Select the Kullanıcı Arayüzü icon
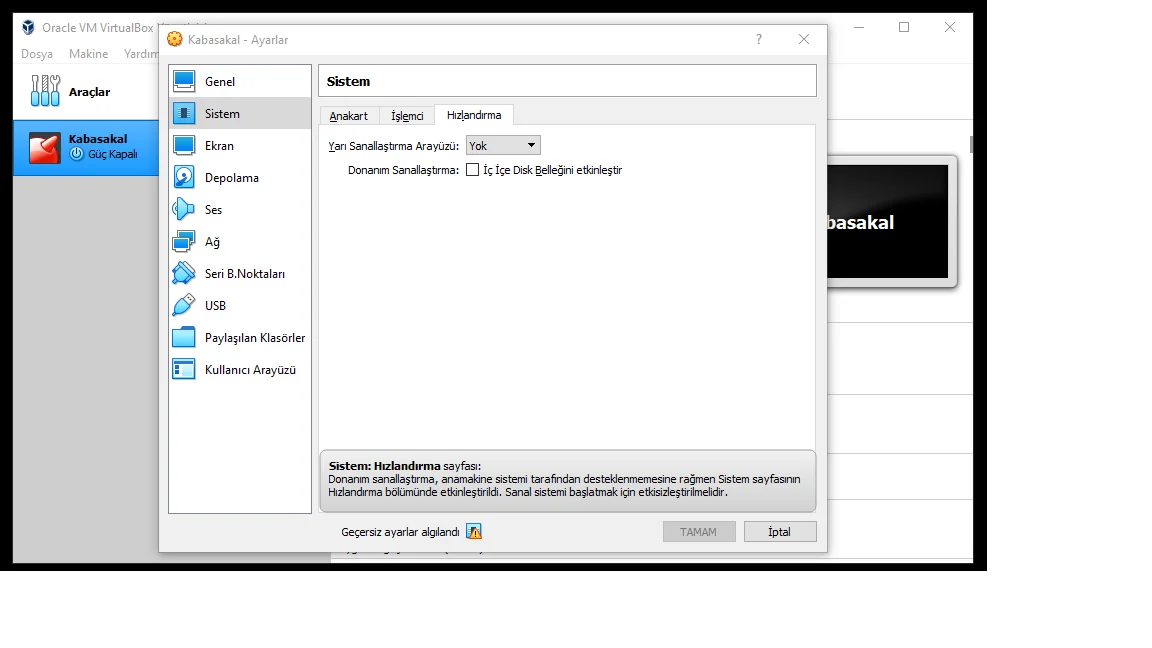The image size is (1152, 648). [184, 369]
